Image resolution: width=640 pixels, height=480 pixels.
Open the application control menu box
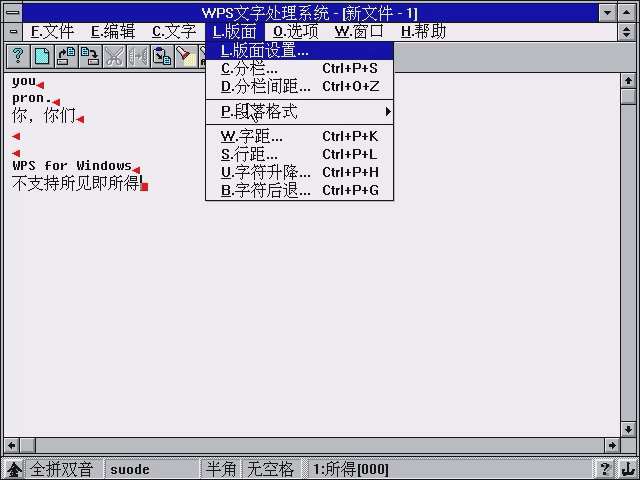(13, 13)
